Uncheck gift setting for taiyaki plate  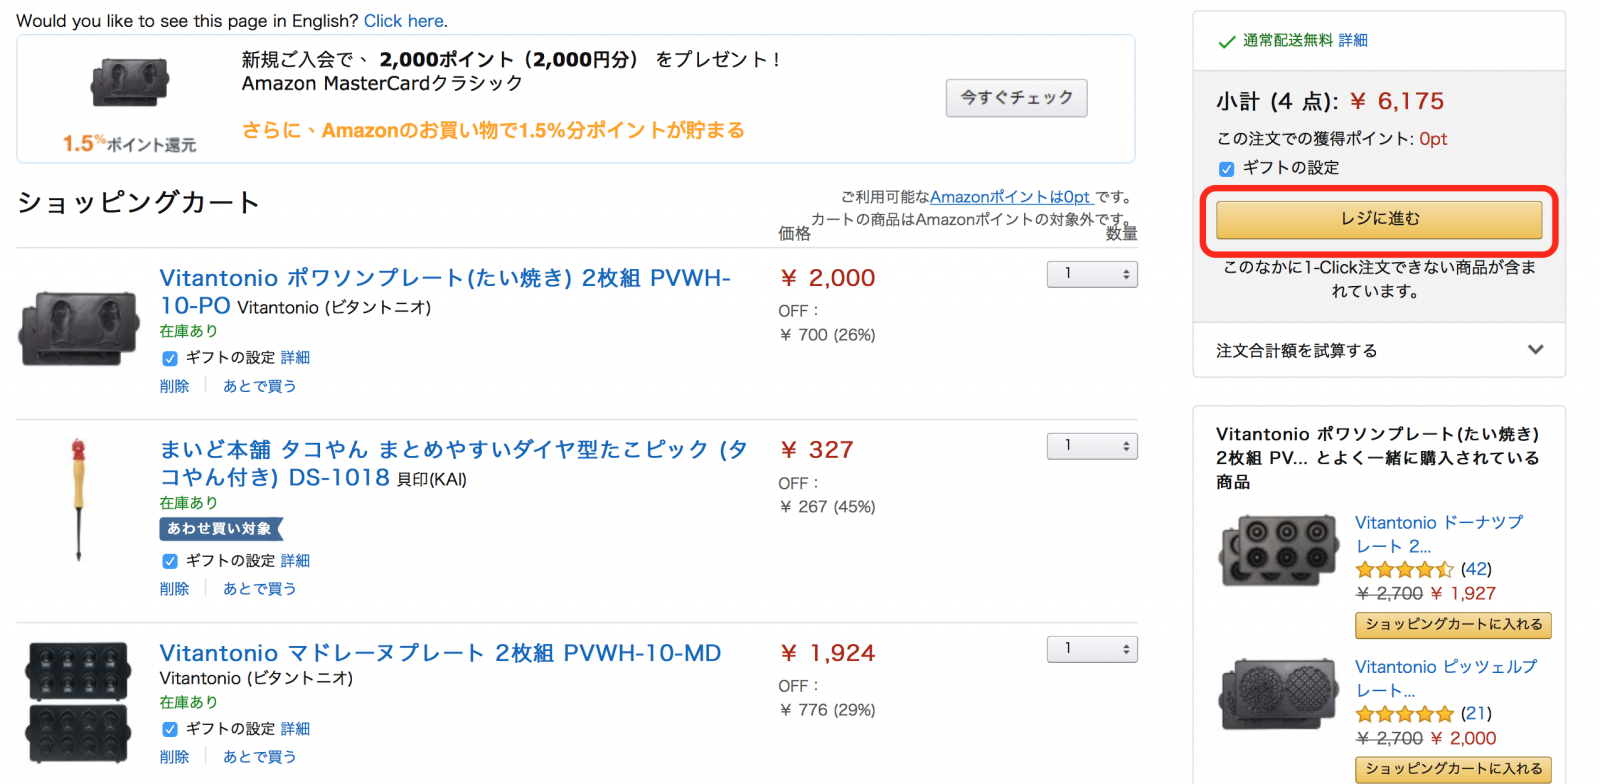(170, 358)
